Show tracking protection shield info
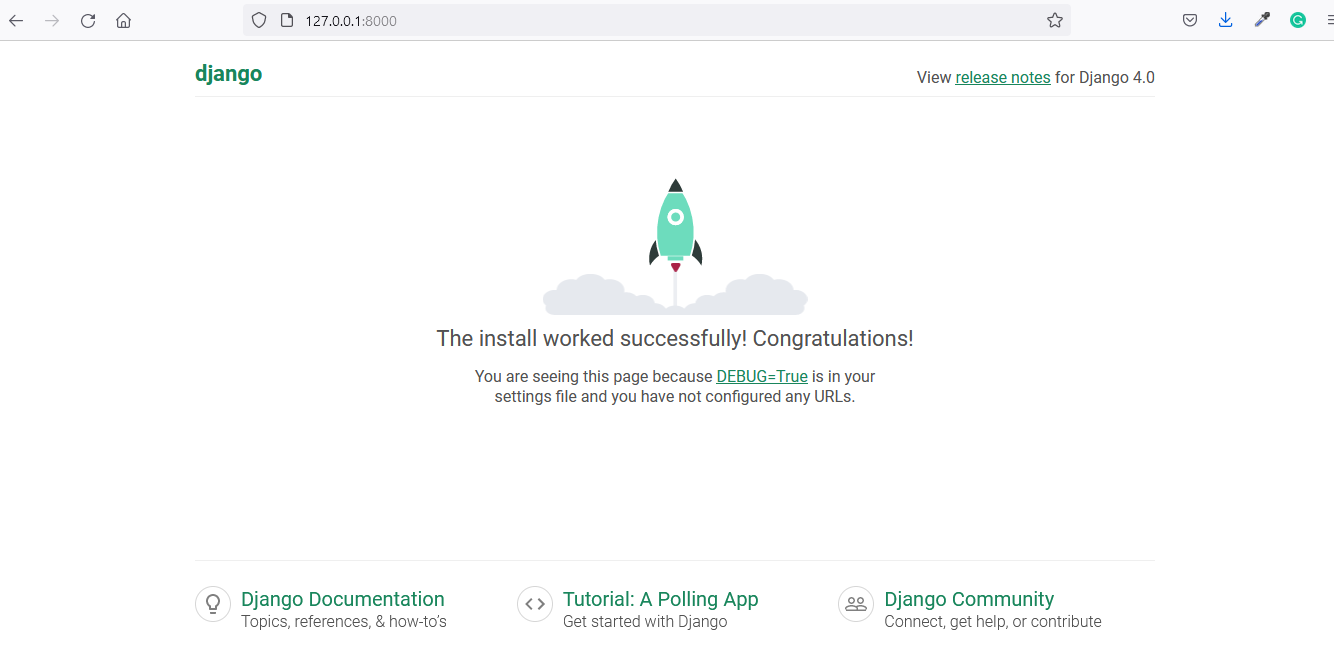 pos(259,20)
